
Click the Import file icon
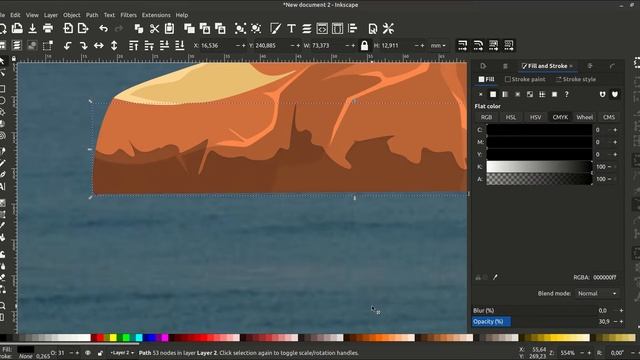[68, 28]
